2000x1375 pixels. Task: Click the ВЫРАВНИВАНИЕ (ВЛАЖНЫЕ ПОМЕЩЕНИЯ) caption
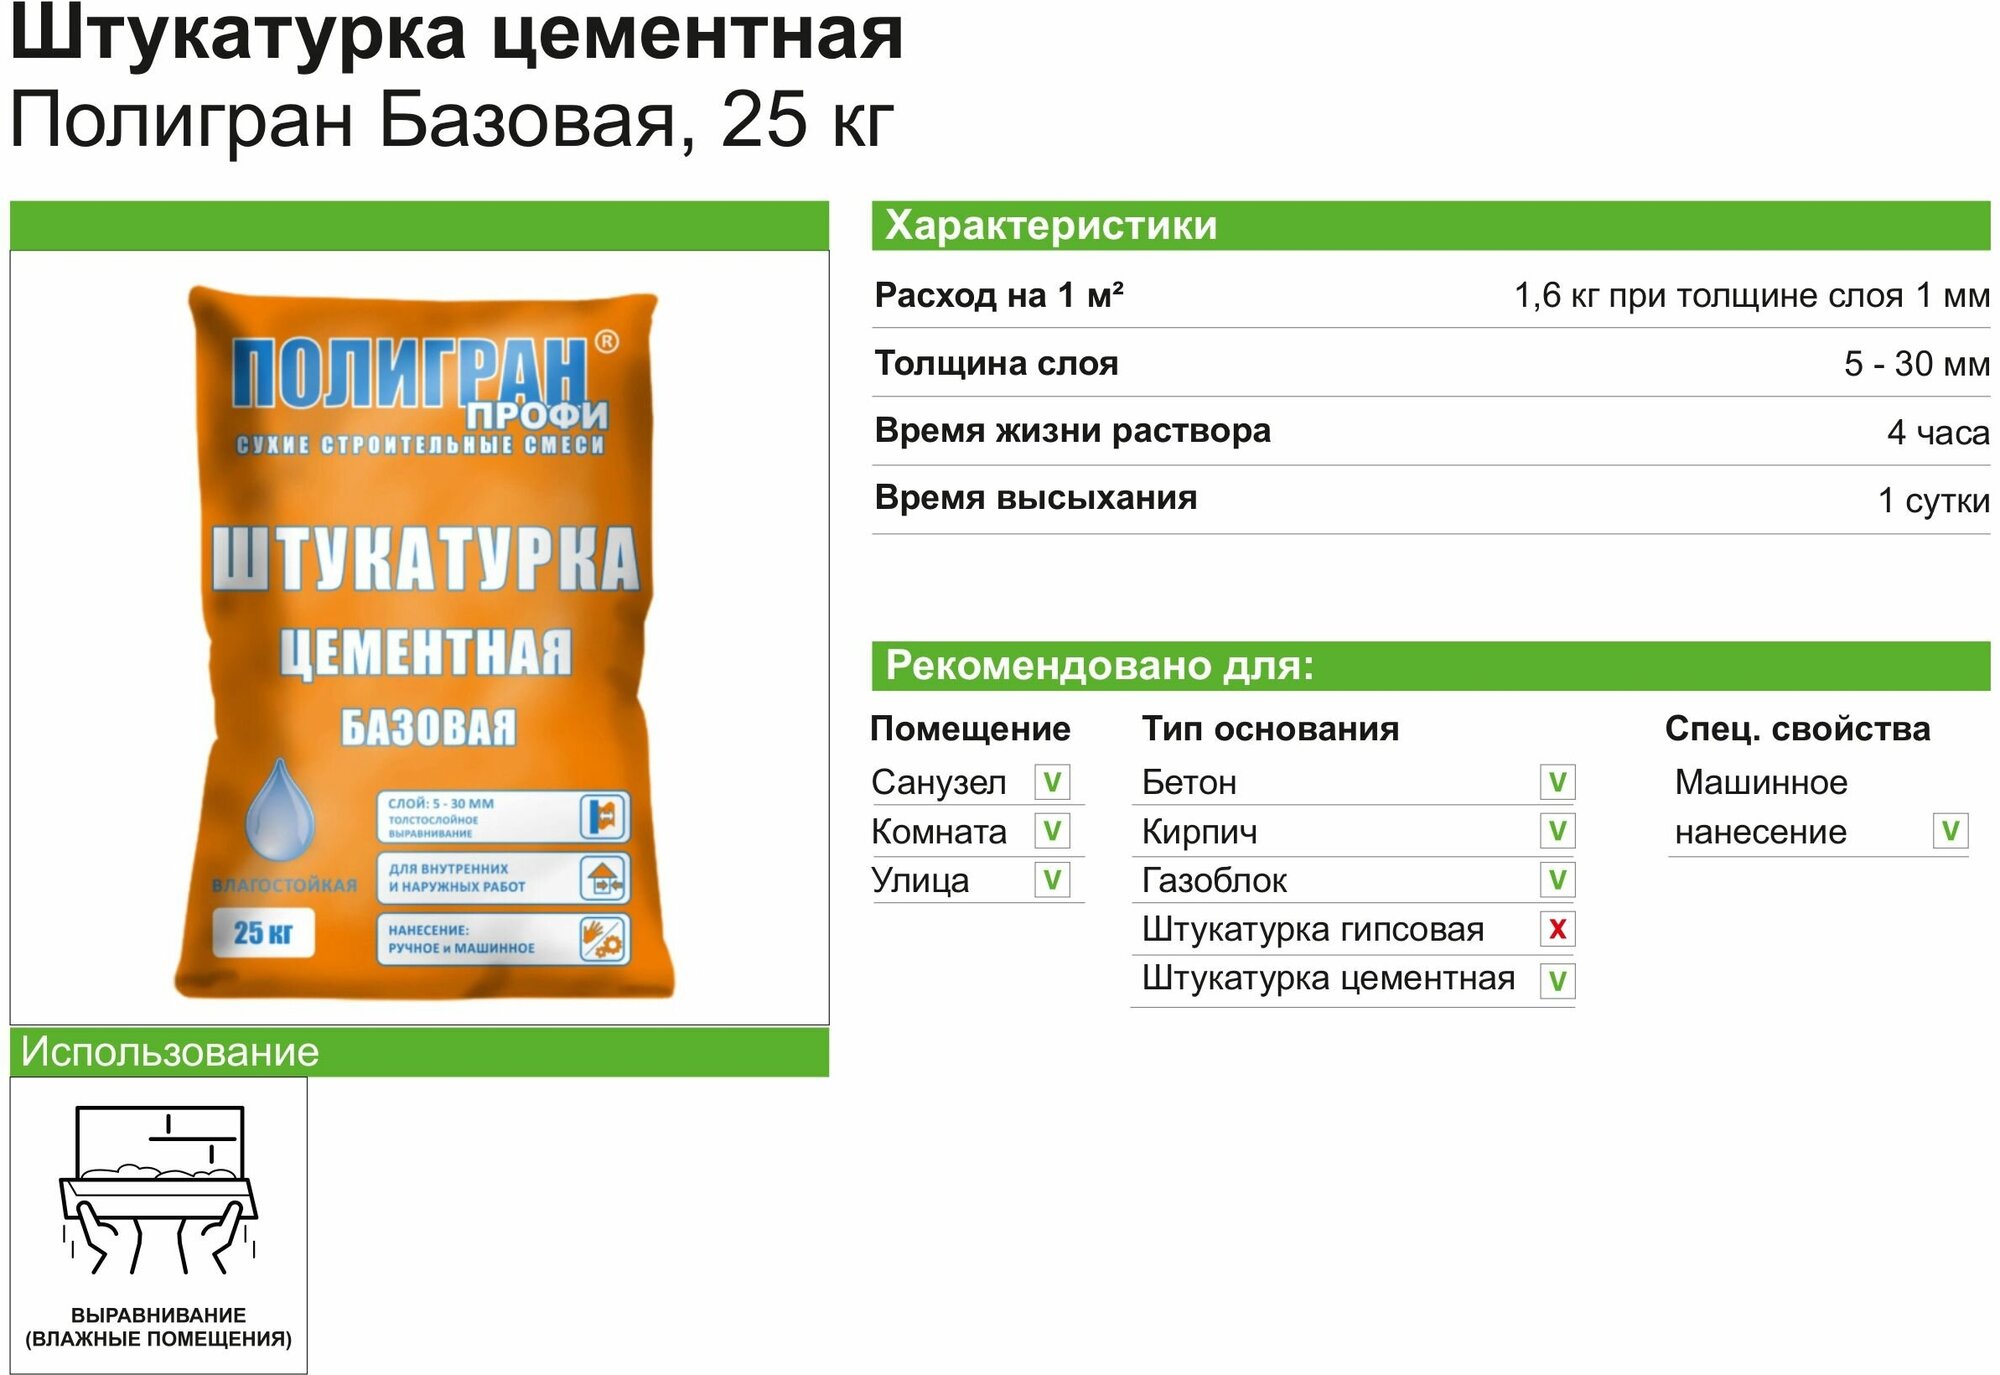coord(159,1327)
